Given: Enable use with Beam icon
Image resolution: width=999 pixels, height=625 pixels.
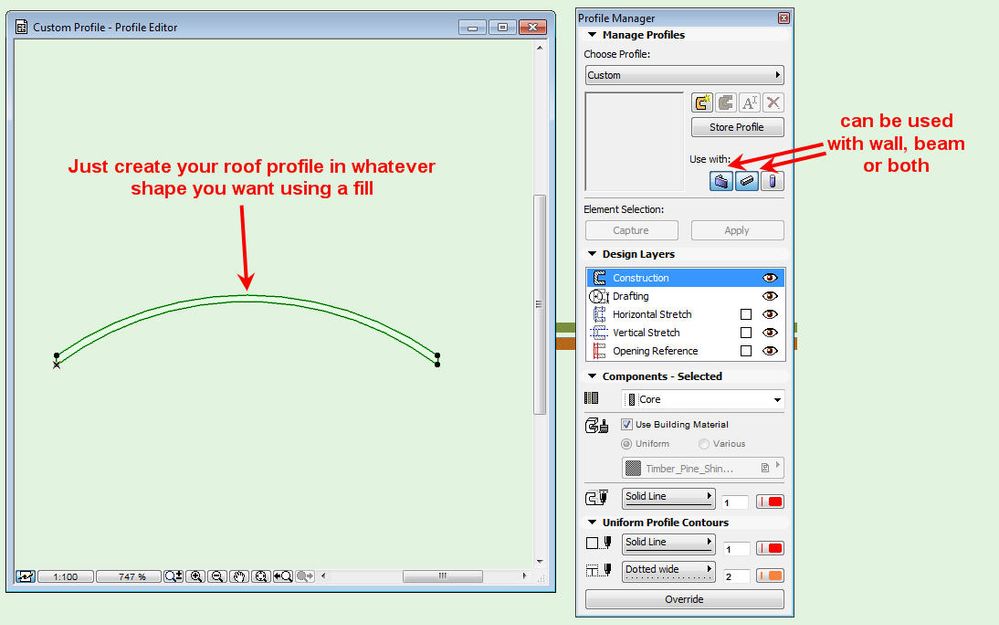Looking at the screenshot, I should (x=747, y=181).
